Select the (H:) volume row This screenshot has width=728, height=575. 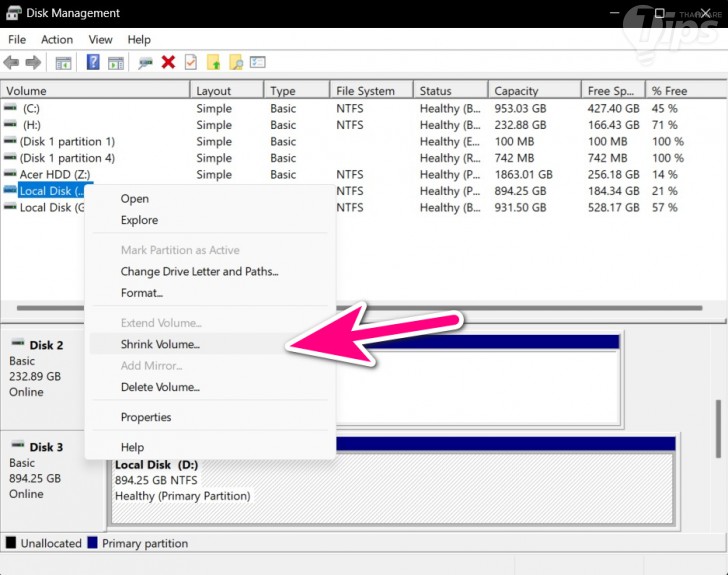(364, 124)
